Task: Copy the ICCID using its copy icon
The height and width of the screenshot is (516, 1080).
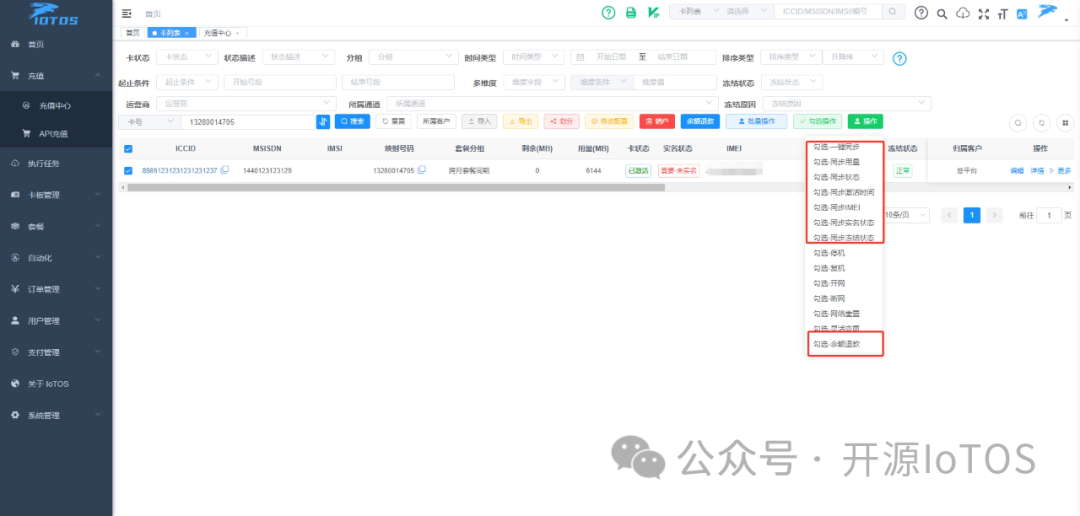Action: click(225, 170)
